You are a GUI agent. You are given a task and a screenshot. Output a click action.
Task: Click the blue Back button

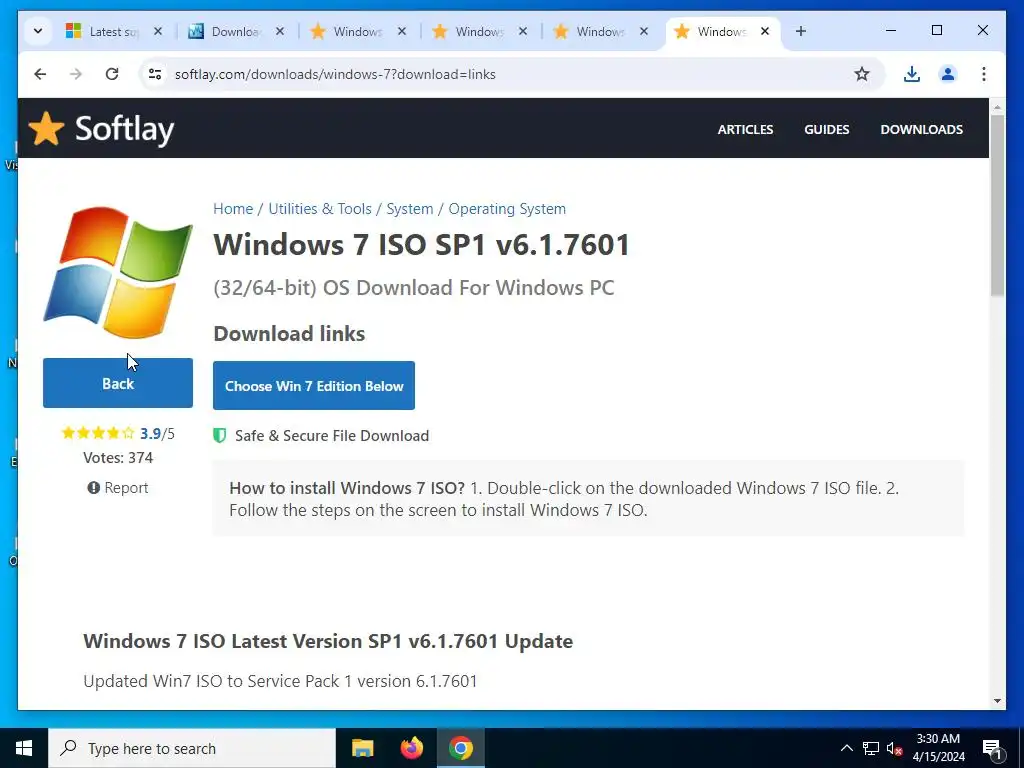click(x=118, y=383)
